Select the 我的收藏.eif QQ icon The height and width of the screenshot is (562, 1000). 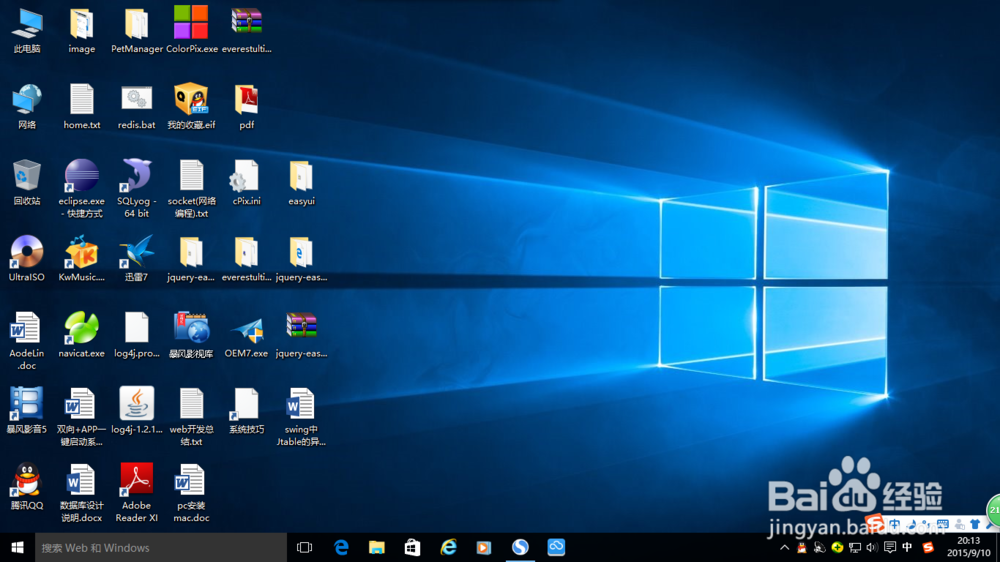(x=191, y=107)
